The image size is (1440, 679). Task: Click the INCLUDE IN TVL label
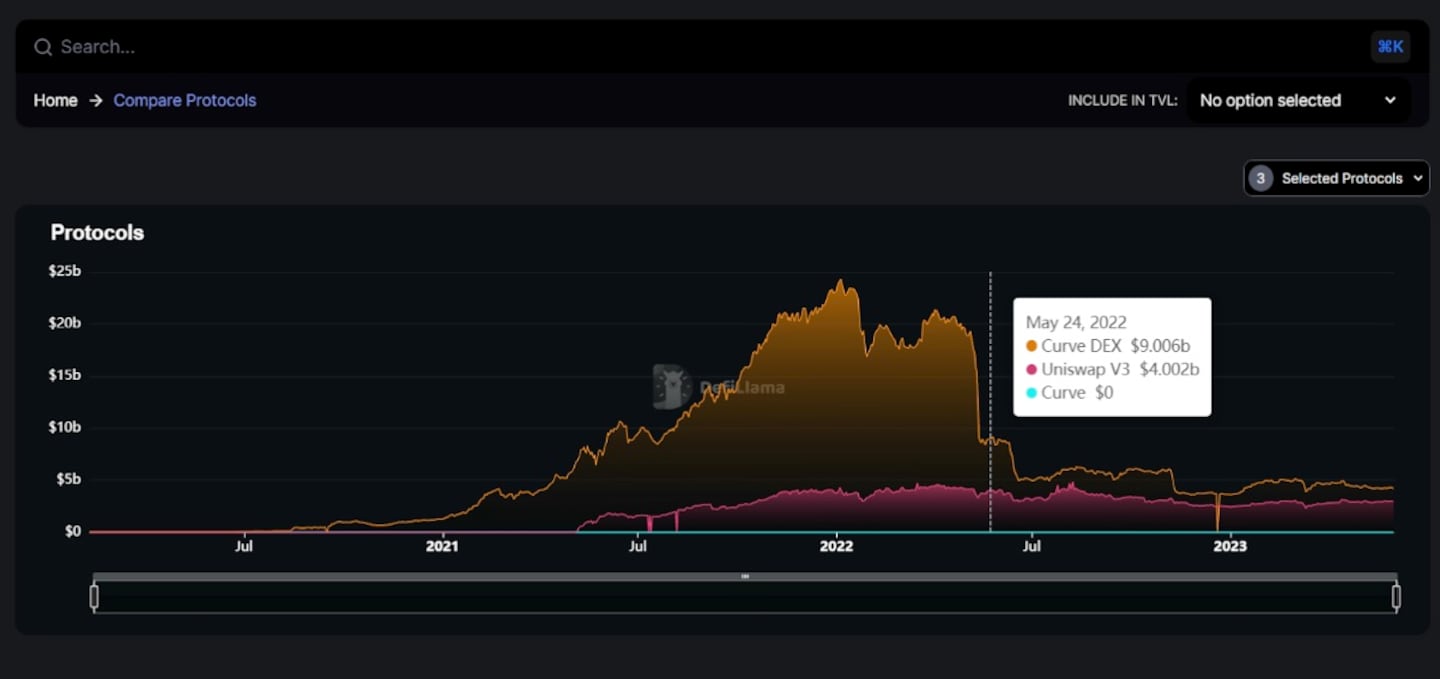[x=1123, y=101]
